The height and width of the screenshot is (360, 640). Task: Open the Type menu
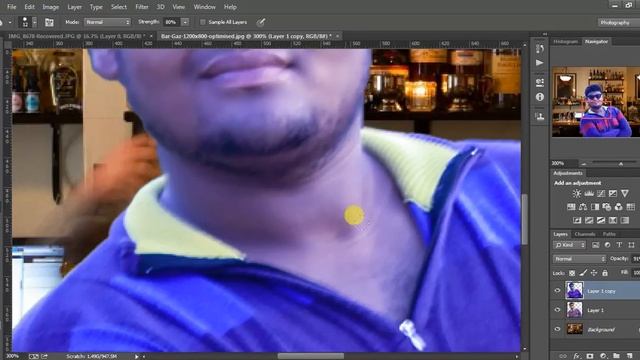[96, 7]
